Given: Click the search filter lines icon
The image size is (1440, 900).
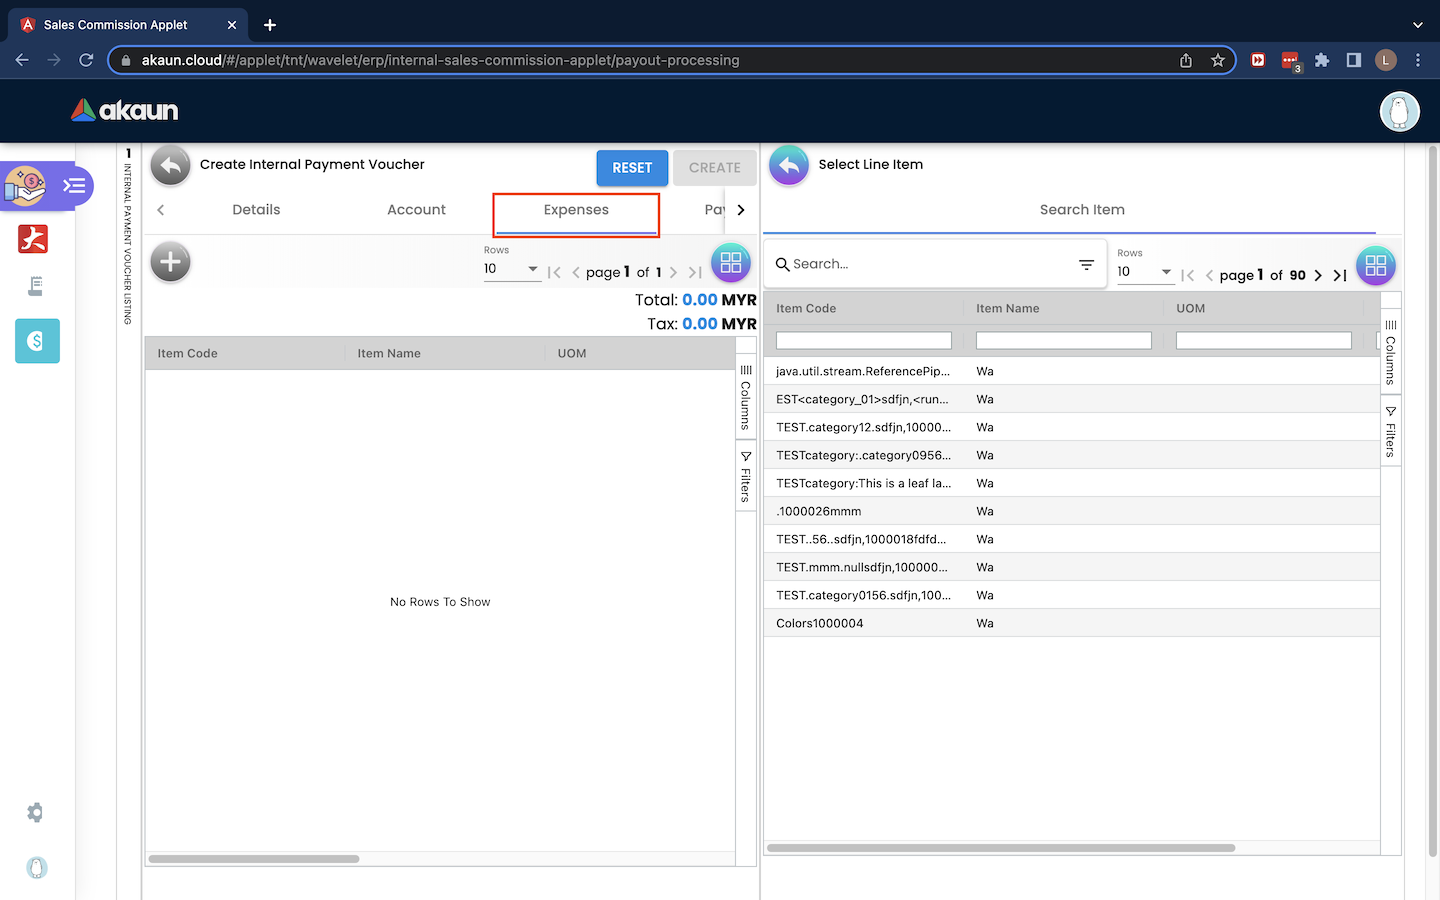Looking at the screenshot, I should click(x=1086, y=264).
